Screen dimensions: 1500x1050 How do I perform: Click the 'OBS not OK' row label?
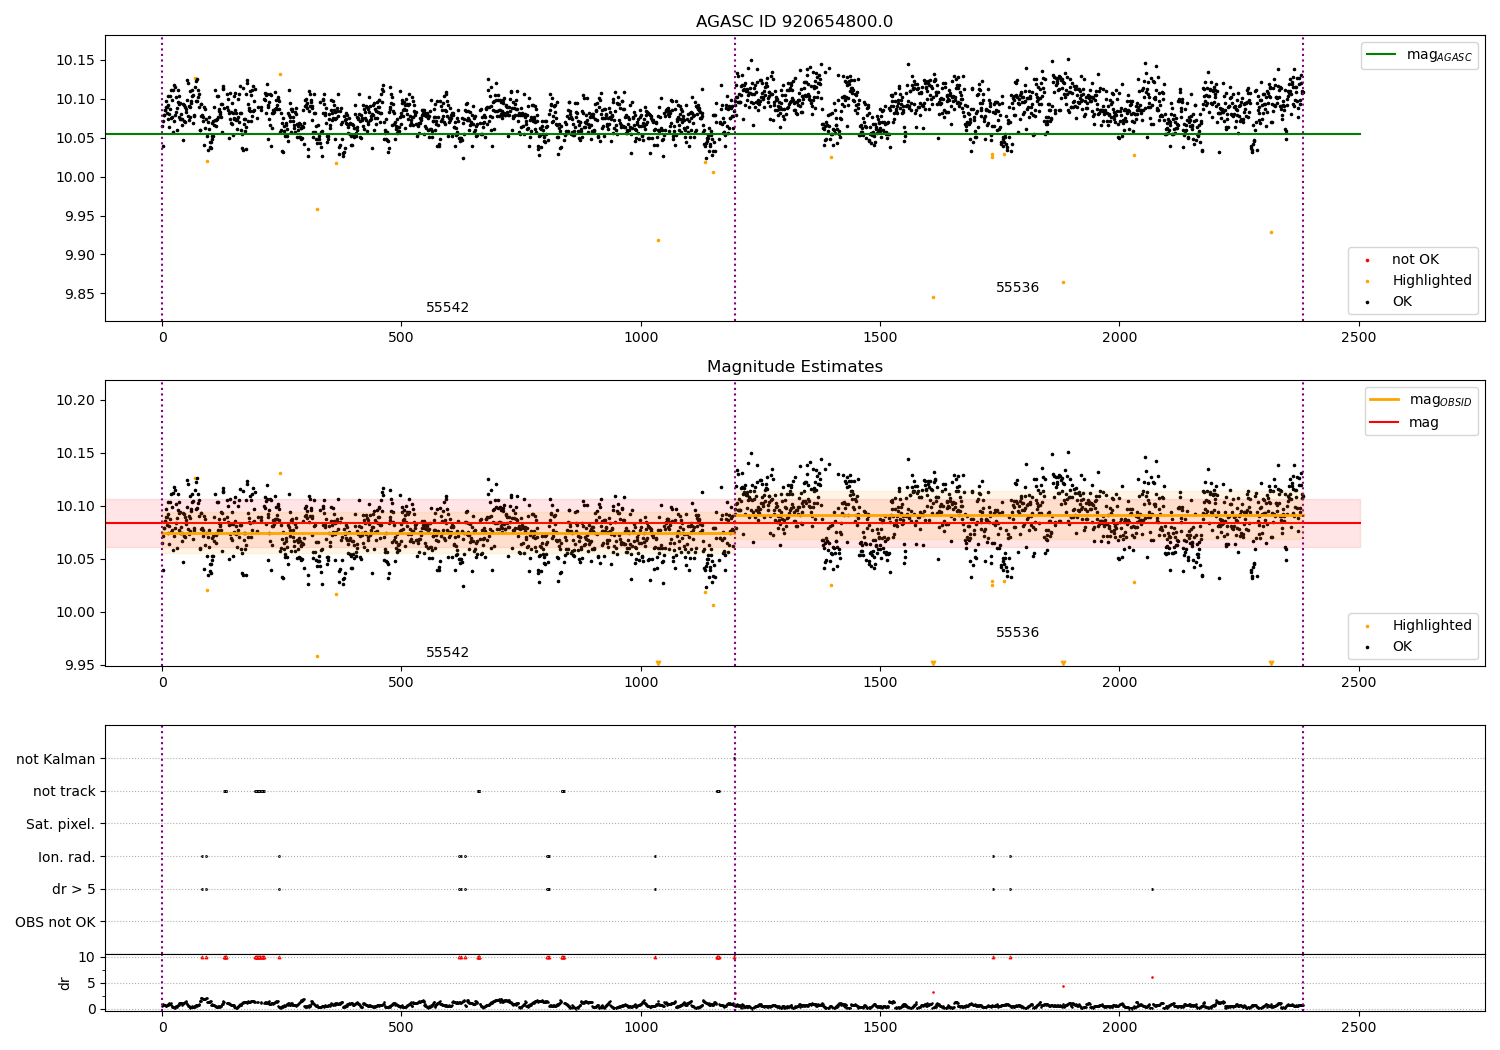(55, 923)
